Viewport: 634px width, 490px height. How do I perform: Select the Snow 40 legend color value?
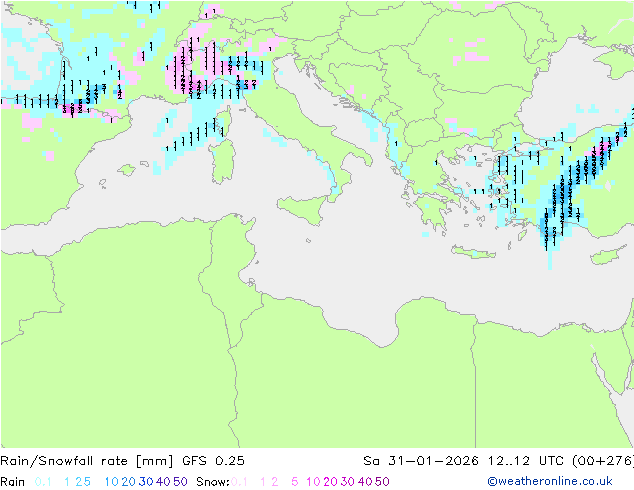point(365,482)
